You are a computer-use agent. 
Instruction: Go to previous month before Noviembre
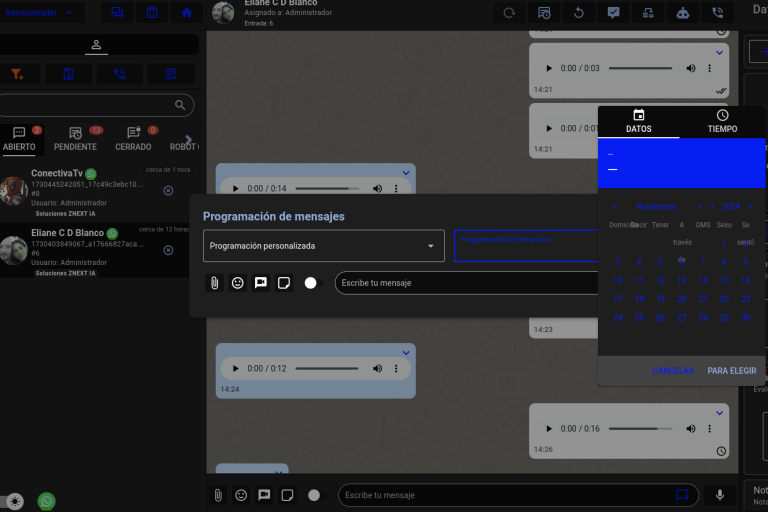tap(614, 206)
